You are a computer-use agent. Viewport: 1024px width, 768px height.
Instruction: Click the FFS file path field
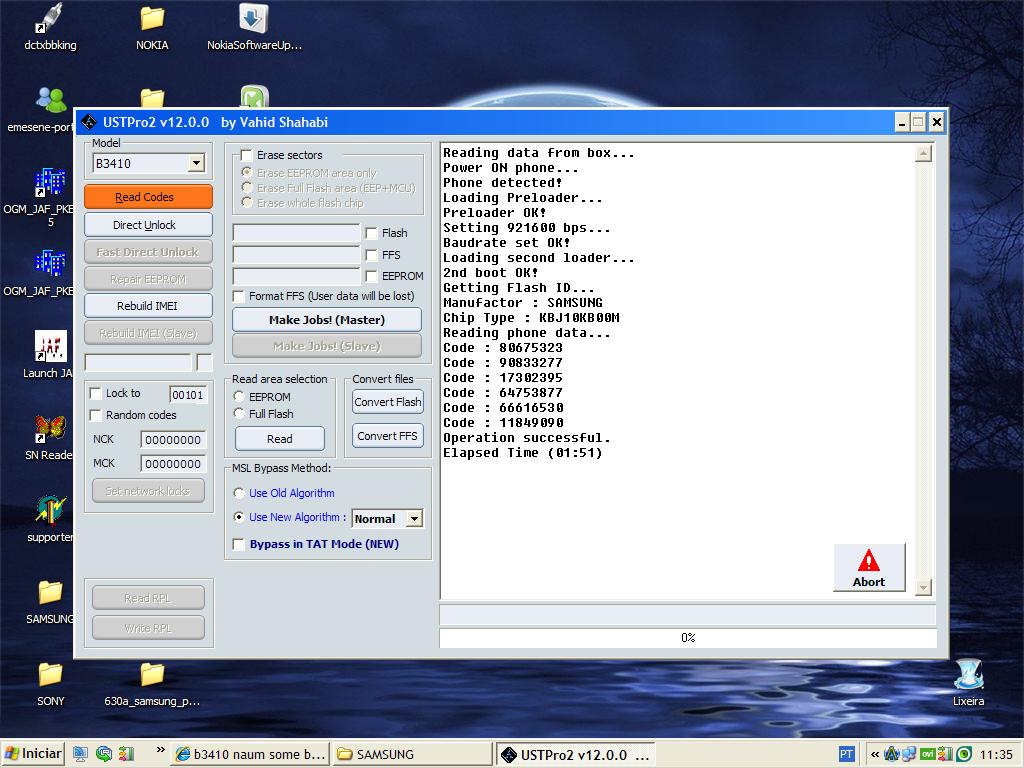(x=296, y=255)
